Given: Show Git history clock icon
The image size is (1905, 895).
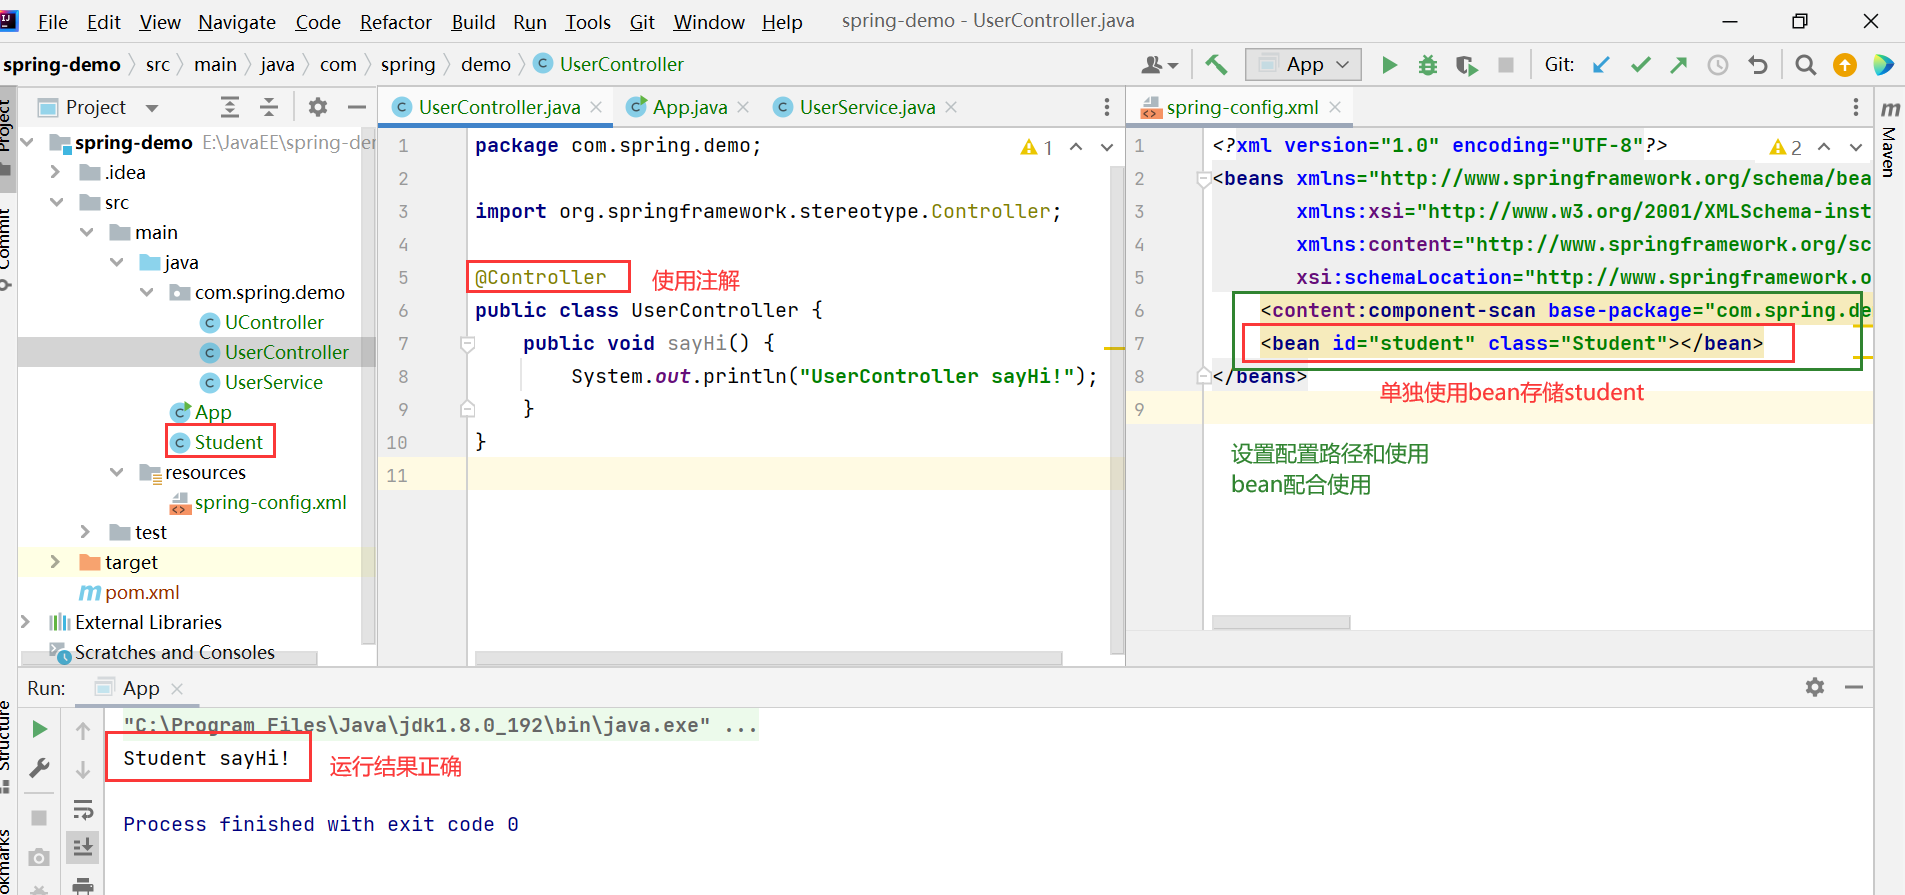Looking at the screenshot, I should pyautogui.click(x=1718, y=65).
